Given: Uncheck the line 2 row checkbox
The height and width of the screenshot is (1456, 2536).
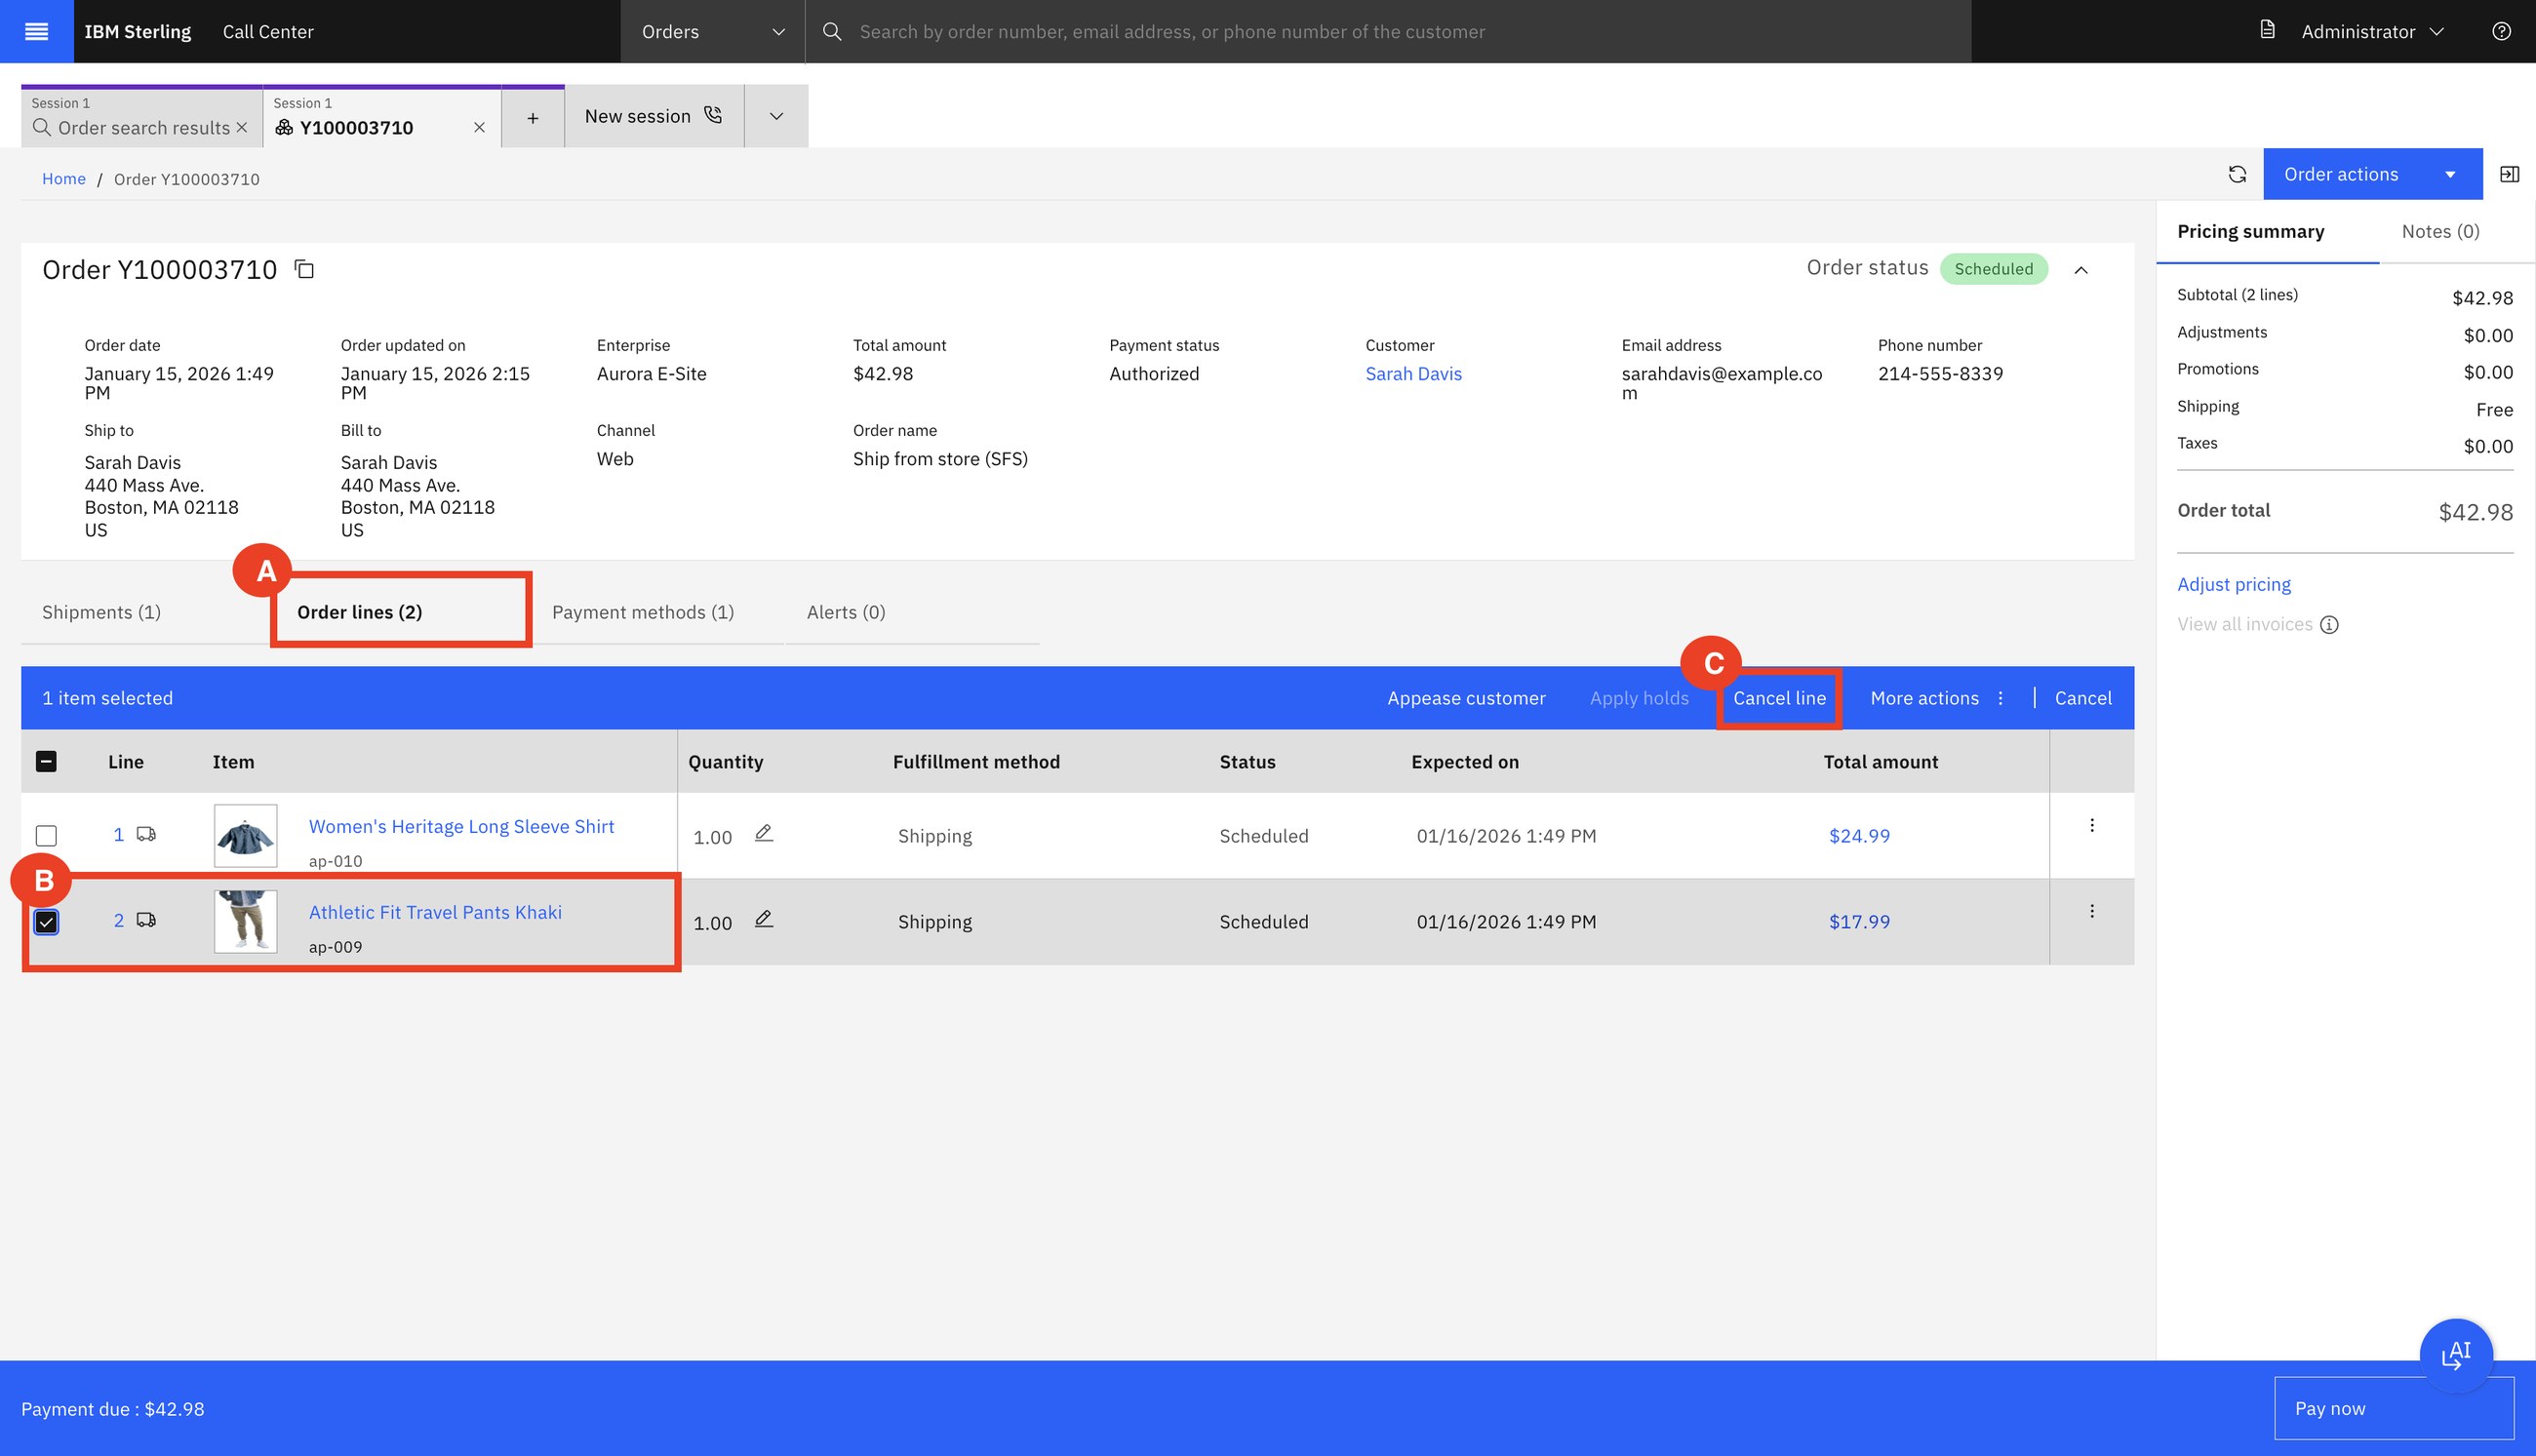Looking at the screenshot, I should point(46,921).
